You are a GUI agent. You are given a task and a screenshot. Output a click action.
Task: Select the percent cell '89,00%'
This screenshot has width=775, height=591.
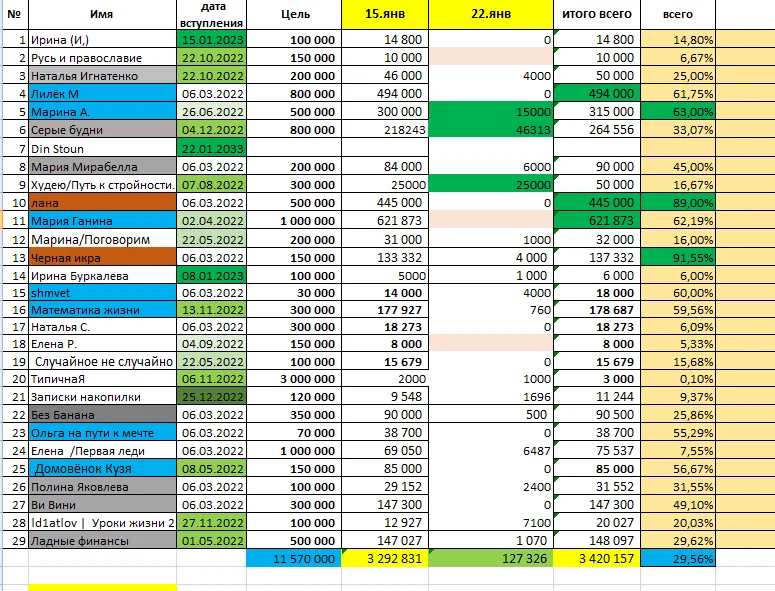click(x=678, y=203)
